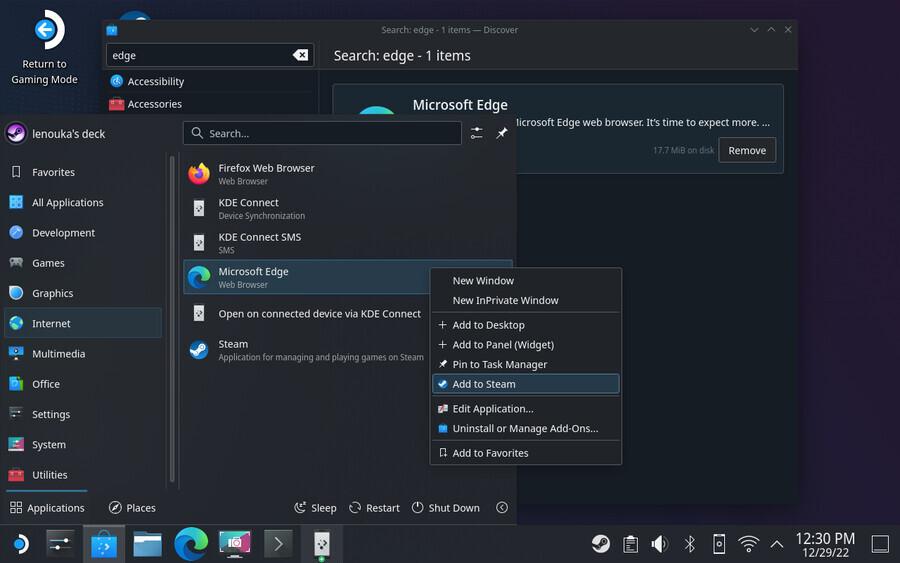Select the Utilities category
The width and height of the screenshot is (900, 563).
point(83,475)
